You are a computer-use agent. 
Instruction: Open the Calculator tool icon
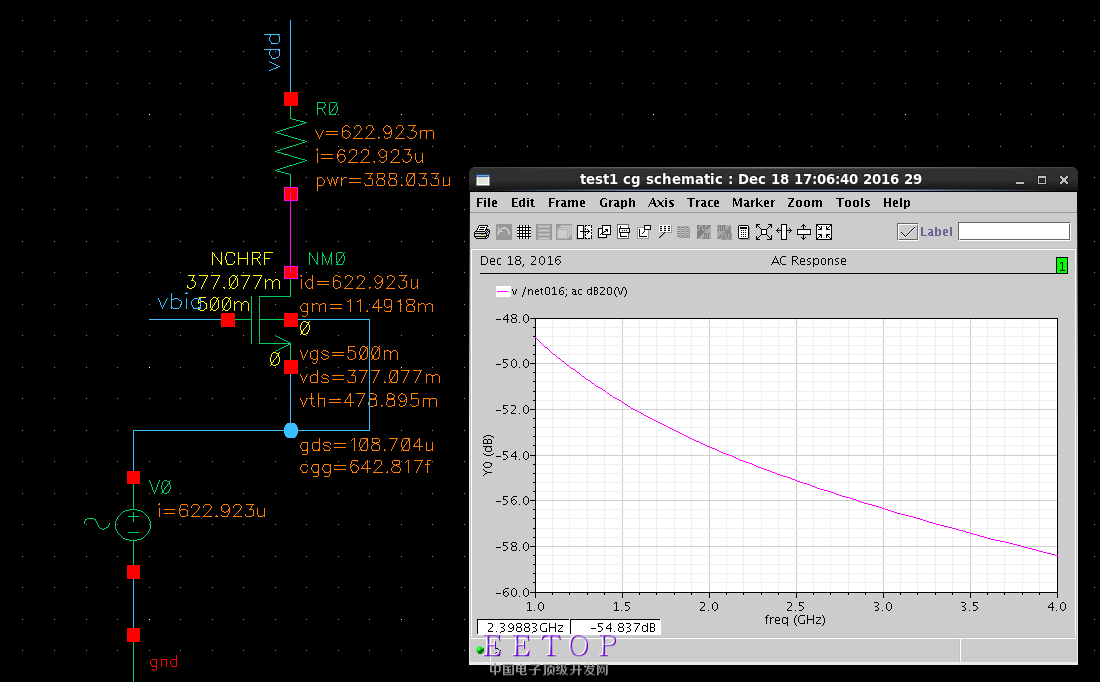[743, 232]
